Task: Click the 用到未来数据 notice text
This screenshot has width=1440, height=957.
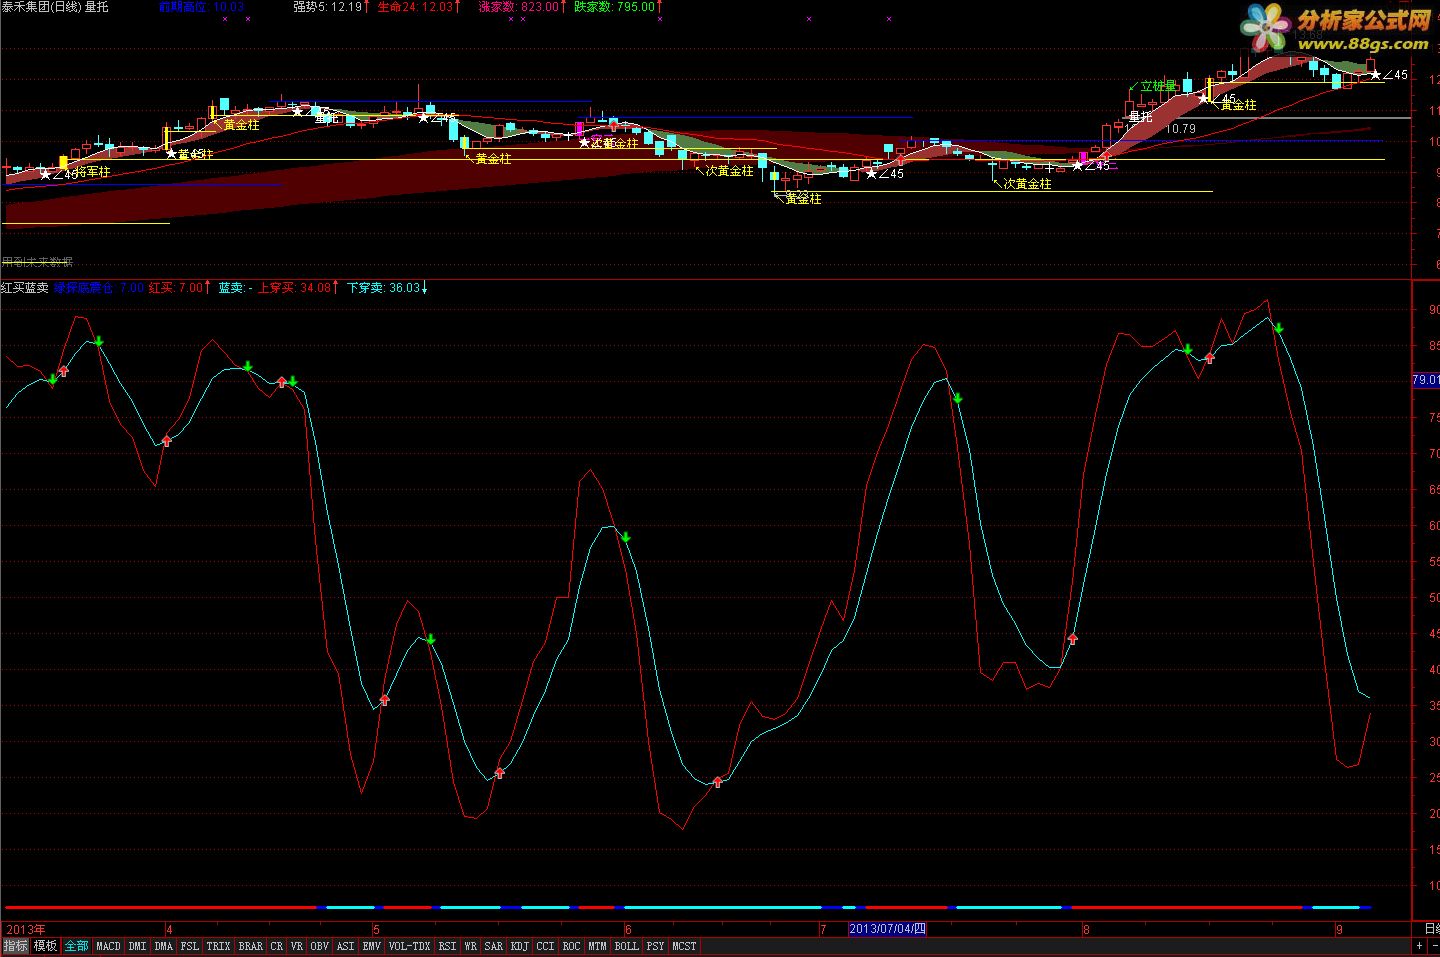Action: [x=37, y=262]
